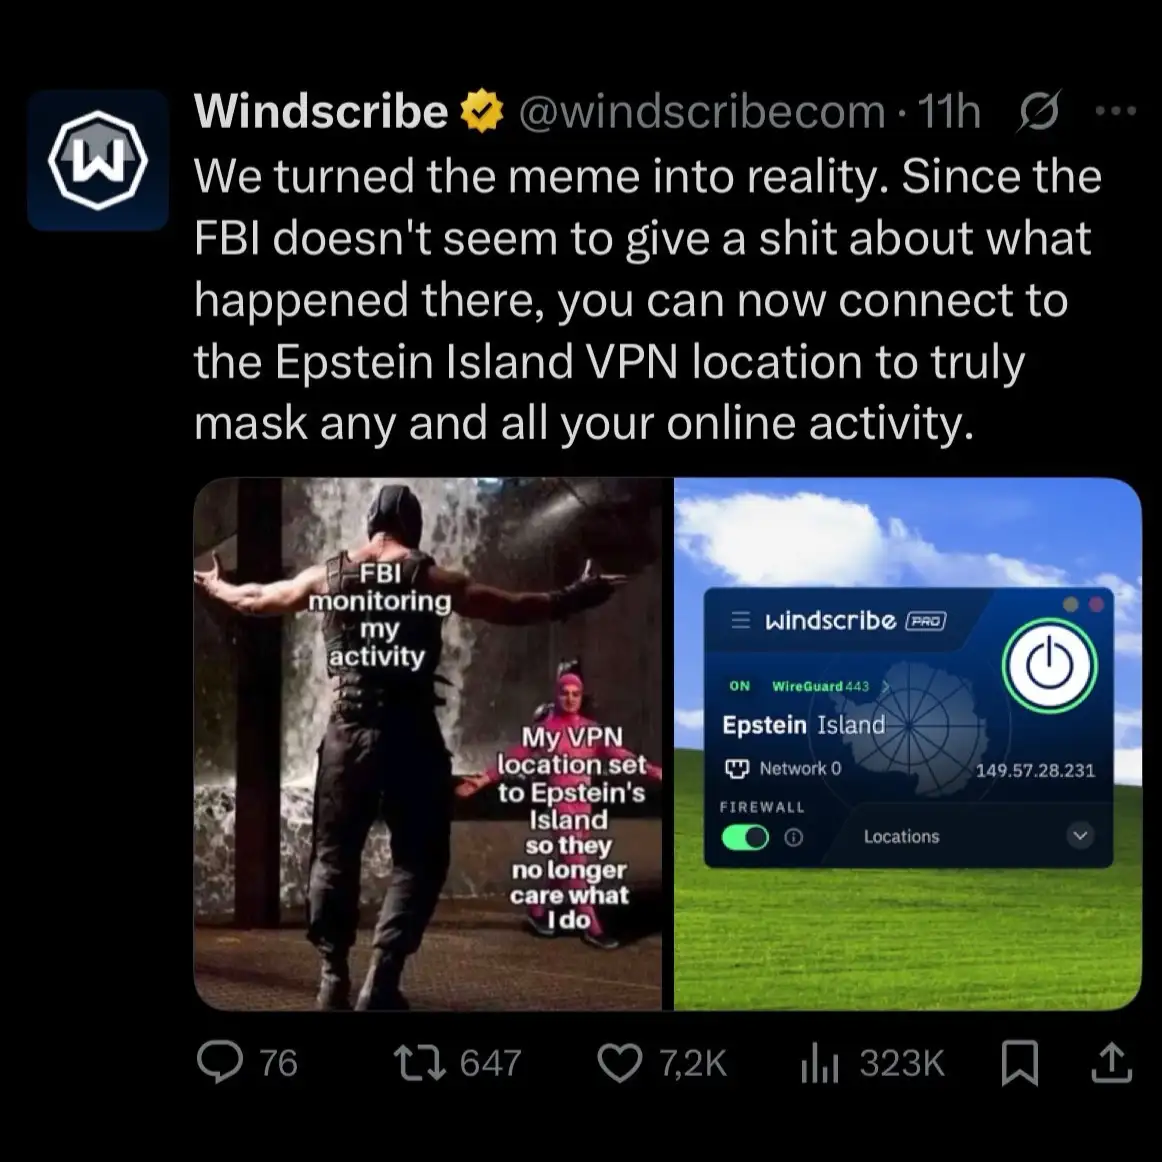
Task: Repost the tweet with the retweet icon
Action: pos(419,1062)
